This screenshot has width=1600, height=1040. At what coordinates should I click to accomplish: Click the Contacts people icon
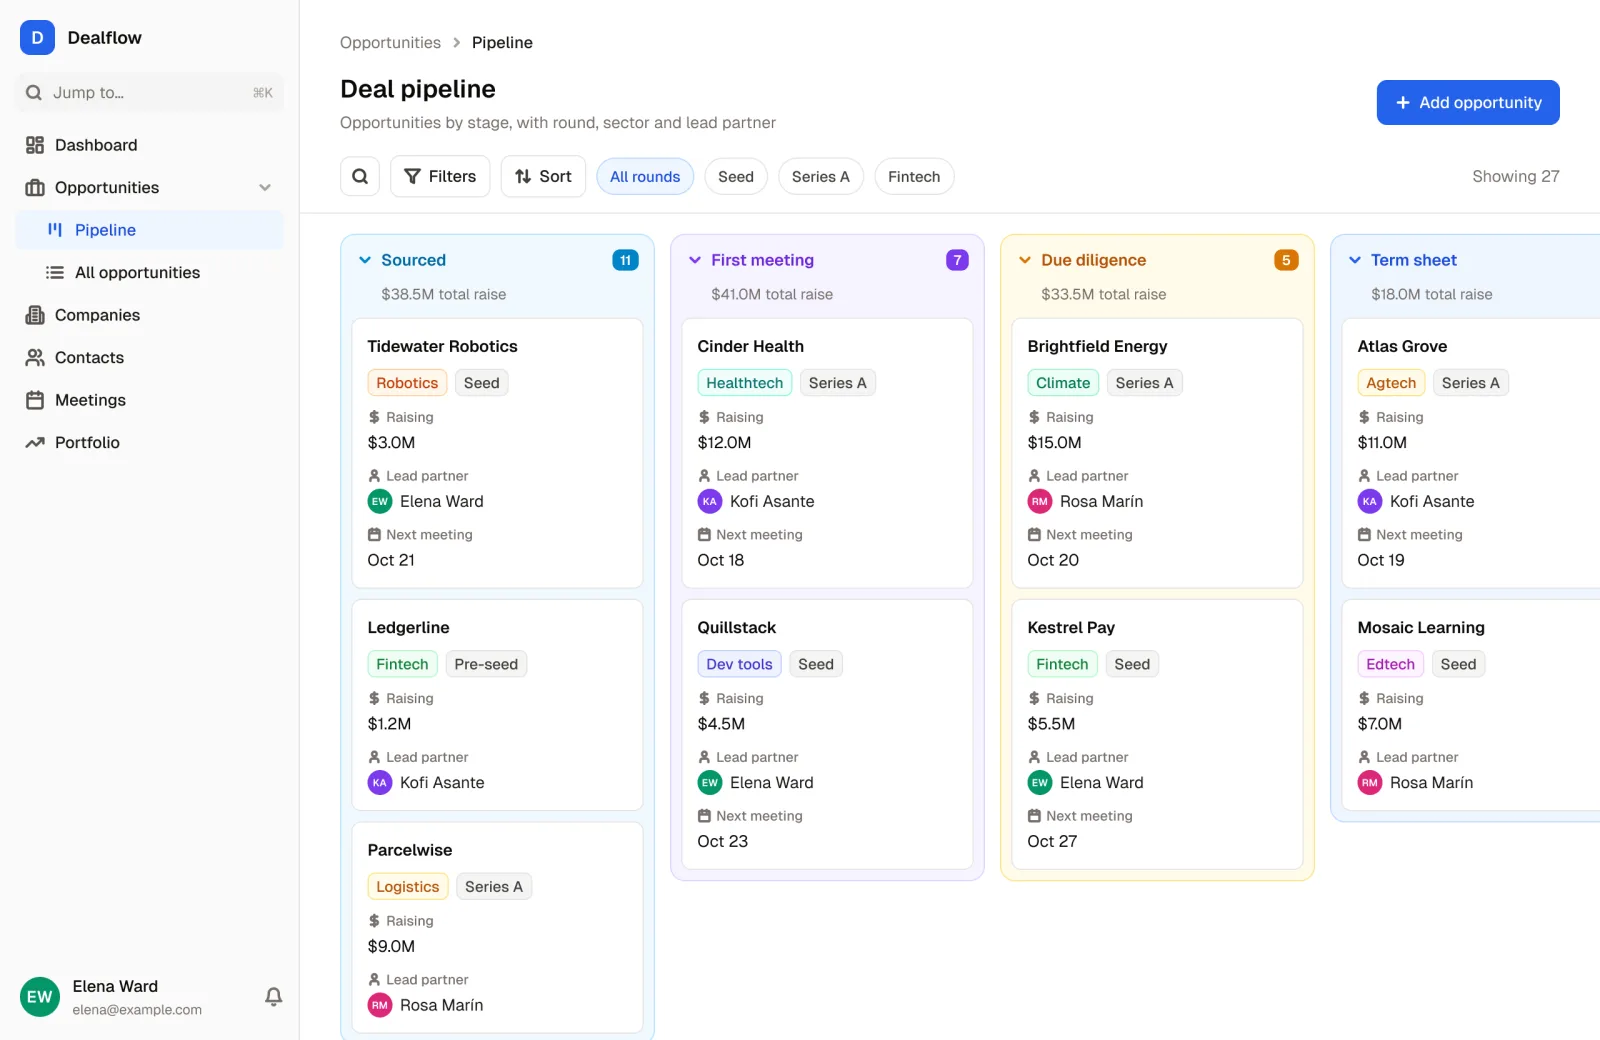point(35,358)
